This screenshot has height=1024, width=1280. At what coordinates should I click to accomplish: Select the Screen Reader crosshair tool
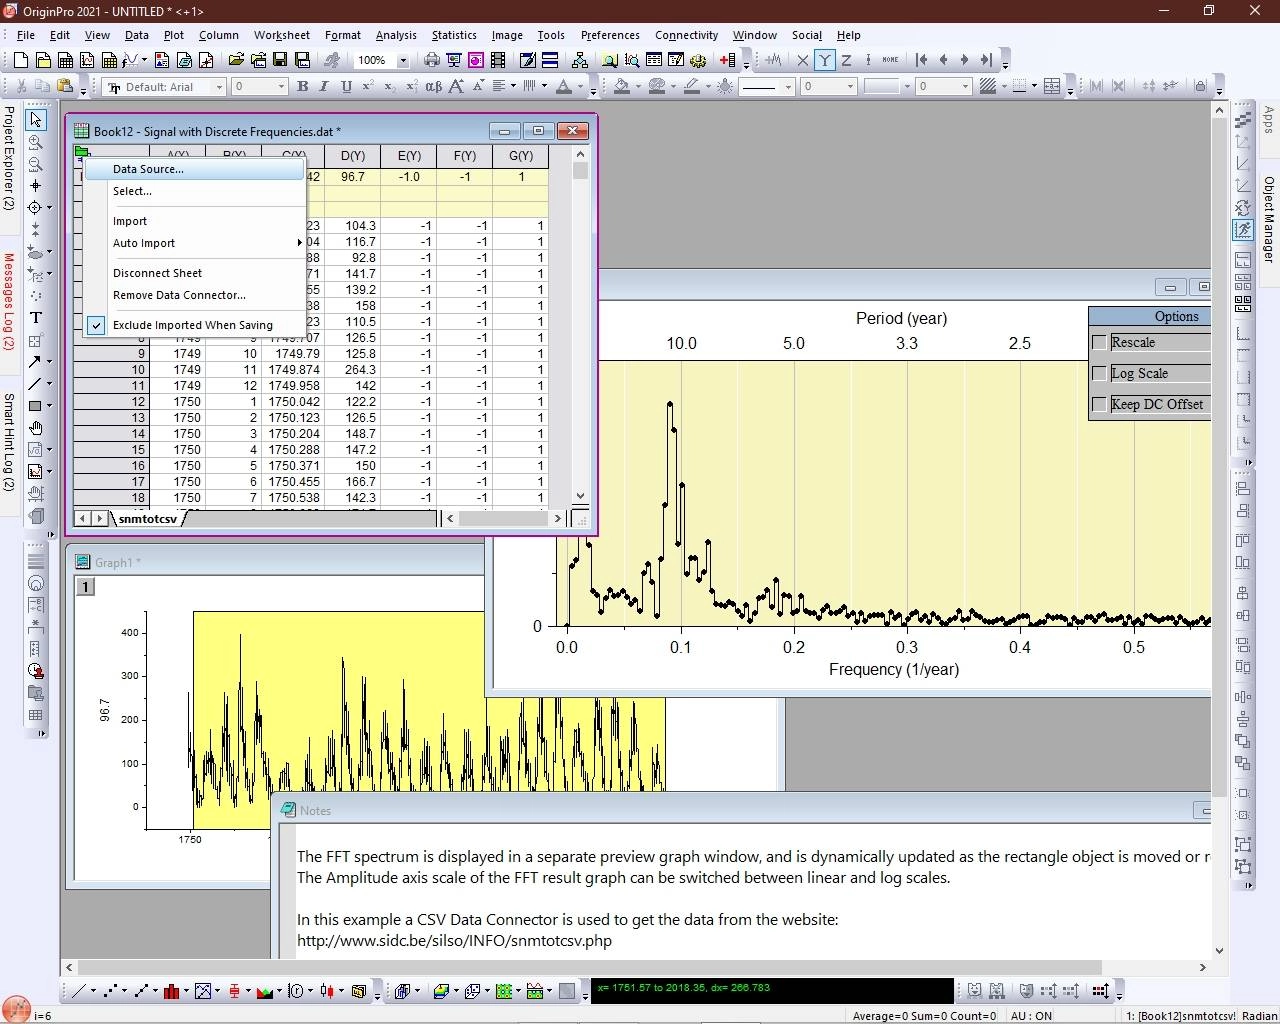coord(36,186)
